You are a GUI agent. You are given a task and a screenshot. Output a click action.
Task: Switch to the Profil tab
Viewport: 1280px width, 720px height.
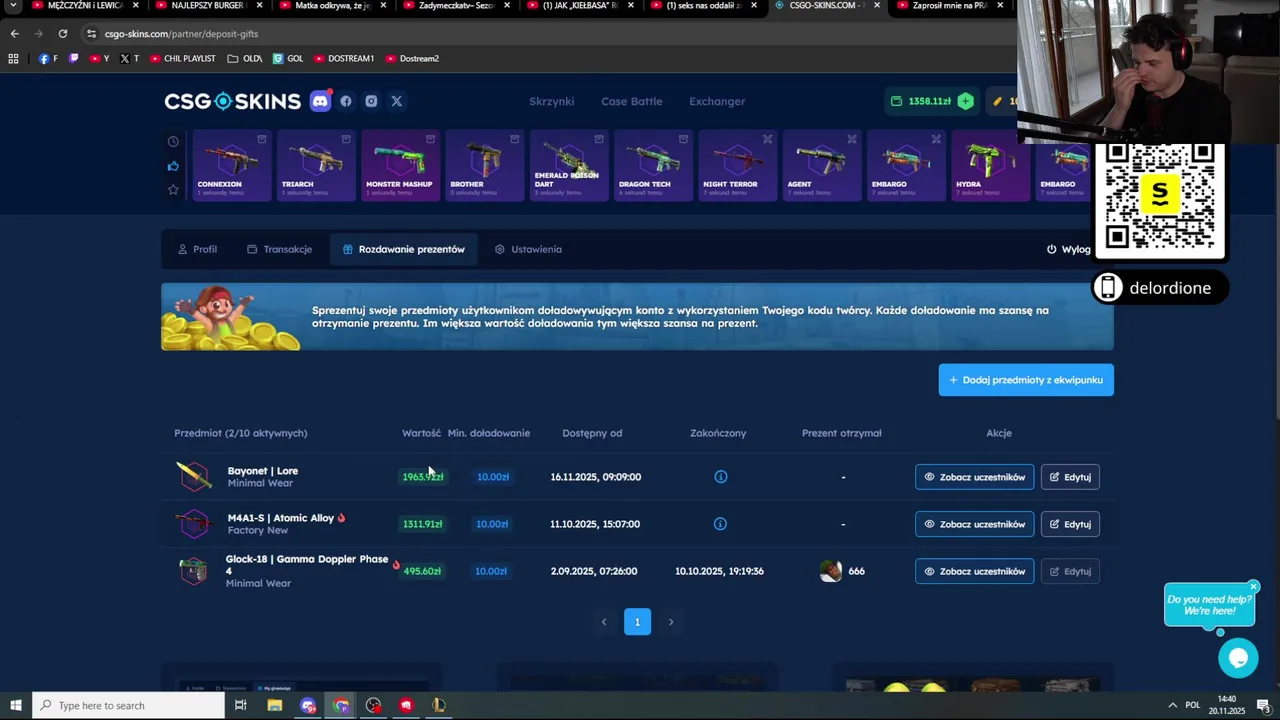click(197, 249)
